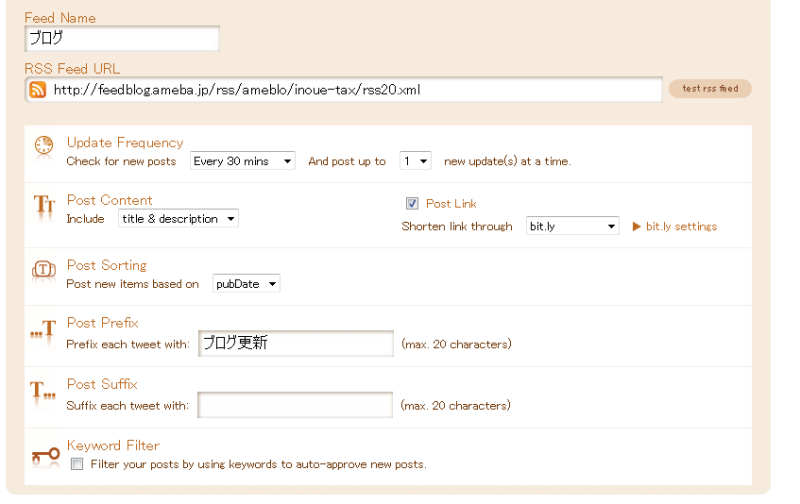The image size is (800, 504).
Task: Click the Update Frequency clock icon
Action: tap(44, 146)
